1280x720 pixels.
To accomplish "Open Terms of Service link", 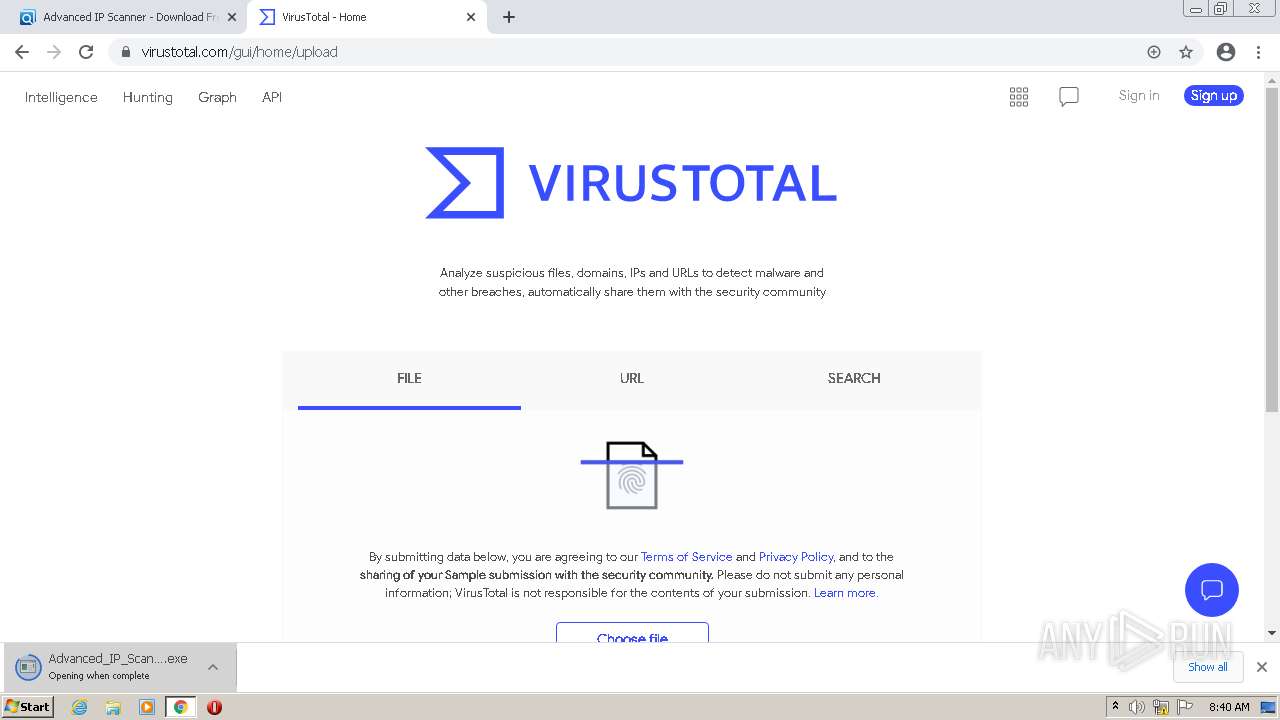I will pos(686,557).
